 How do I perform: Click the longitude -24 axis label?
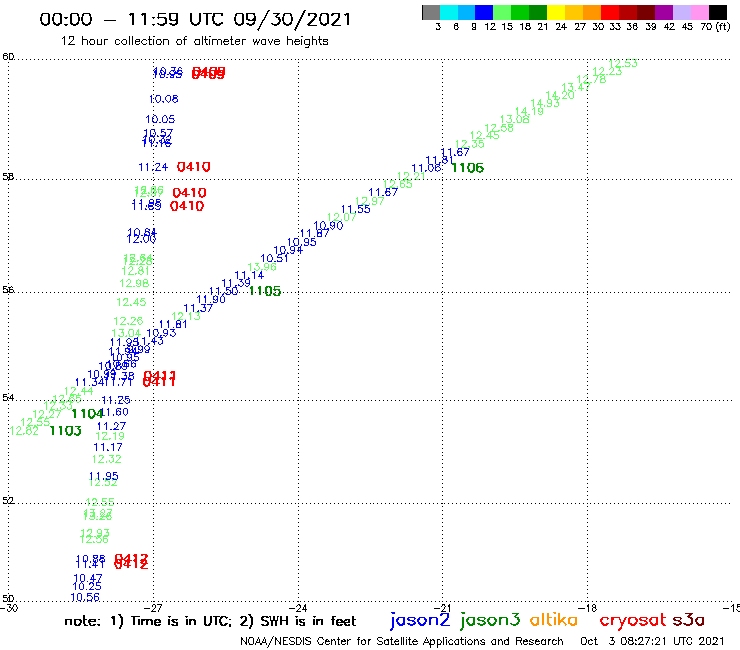tap(298, 608)
